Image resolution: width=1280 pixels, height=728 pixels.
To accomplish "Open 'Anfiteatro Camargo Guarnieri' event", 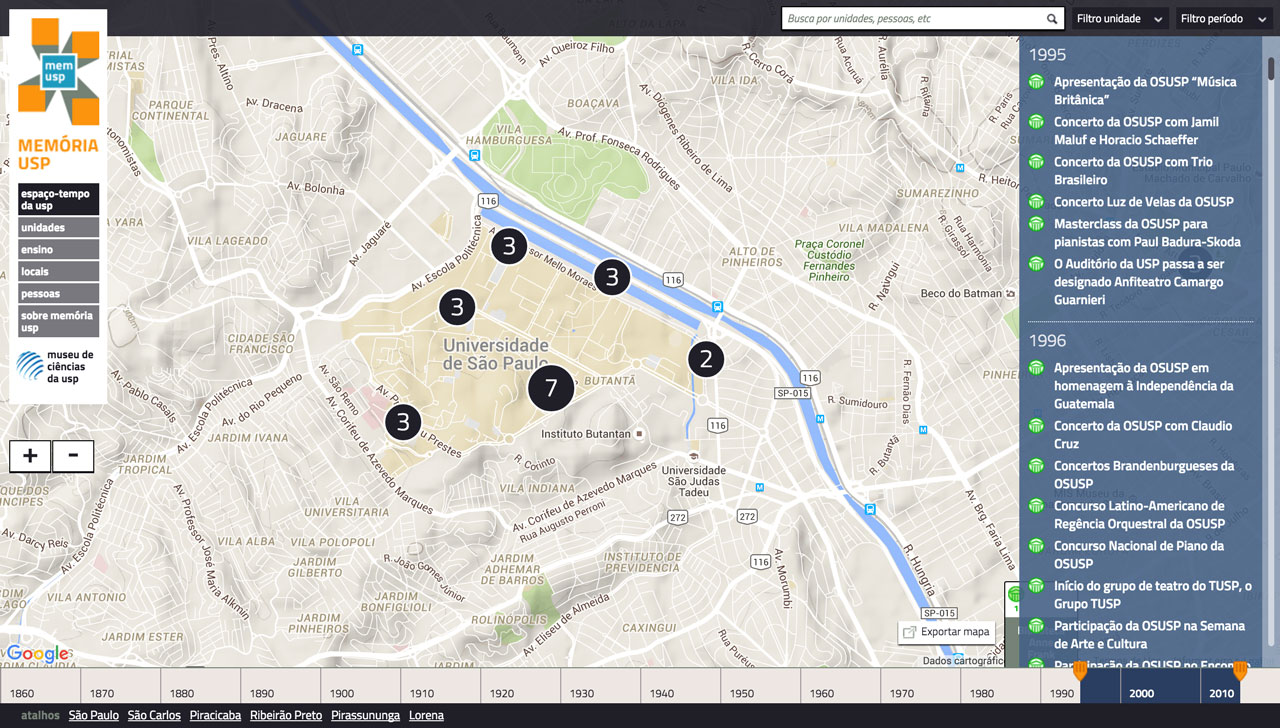I will [1139, 282].
